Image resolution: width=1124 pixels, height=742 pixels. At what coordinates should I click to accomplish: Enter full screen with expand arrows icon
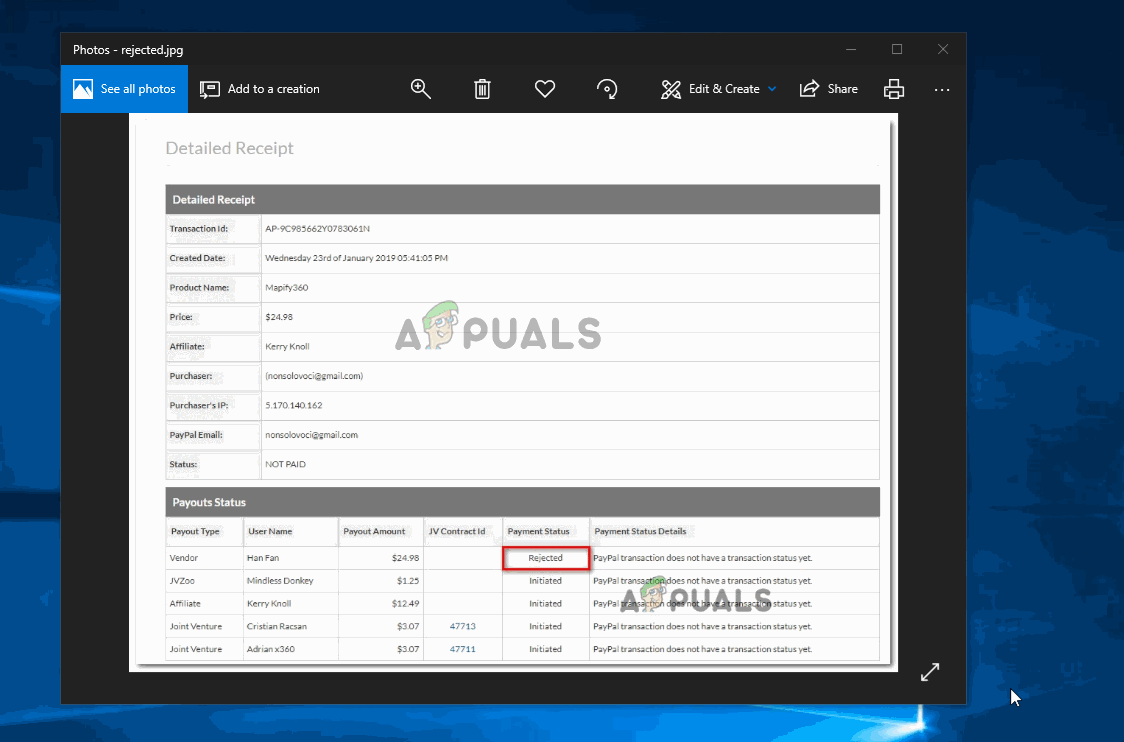pyautogui.click(x=930, y=672)
